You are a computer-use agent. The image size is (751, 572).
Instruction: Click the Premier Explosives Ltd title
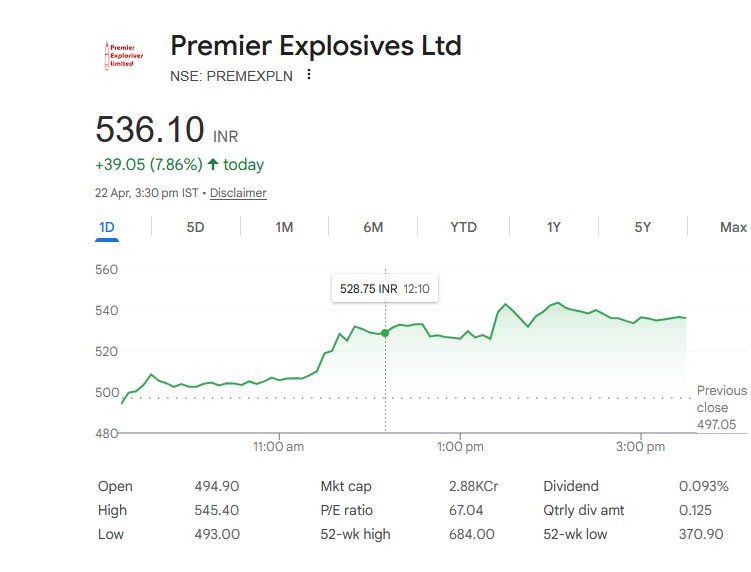[316, 45]
